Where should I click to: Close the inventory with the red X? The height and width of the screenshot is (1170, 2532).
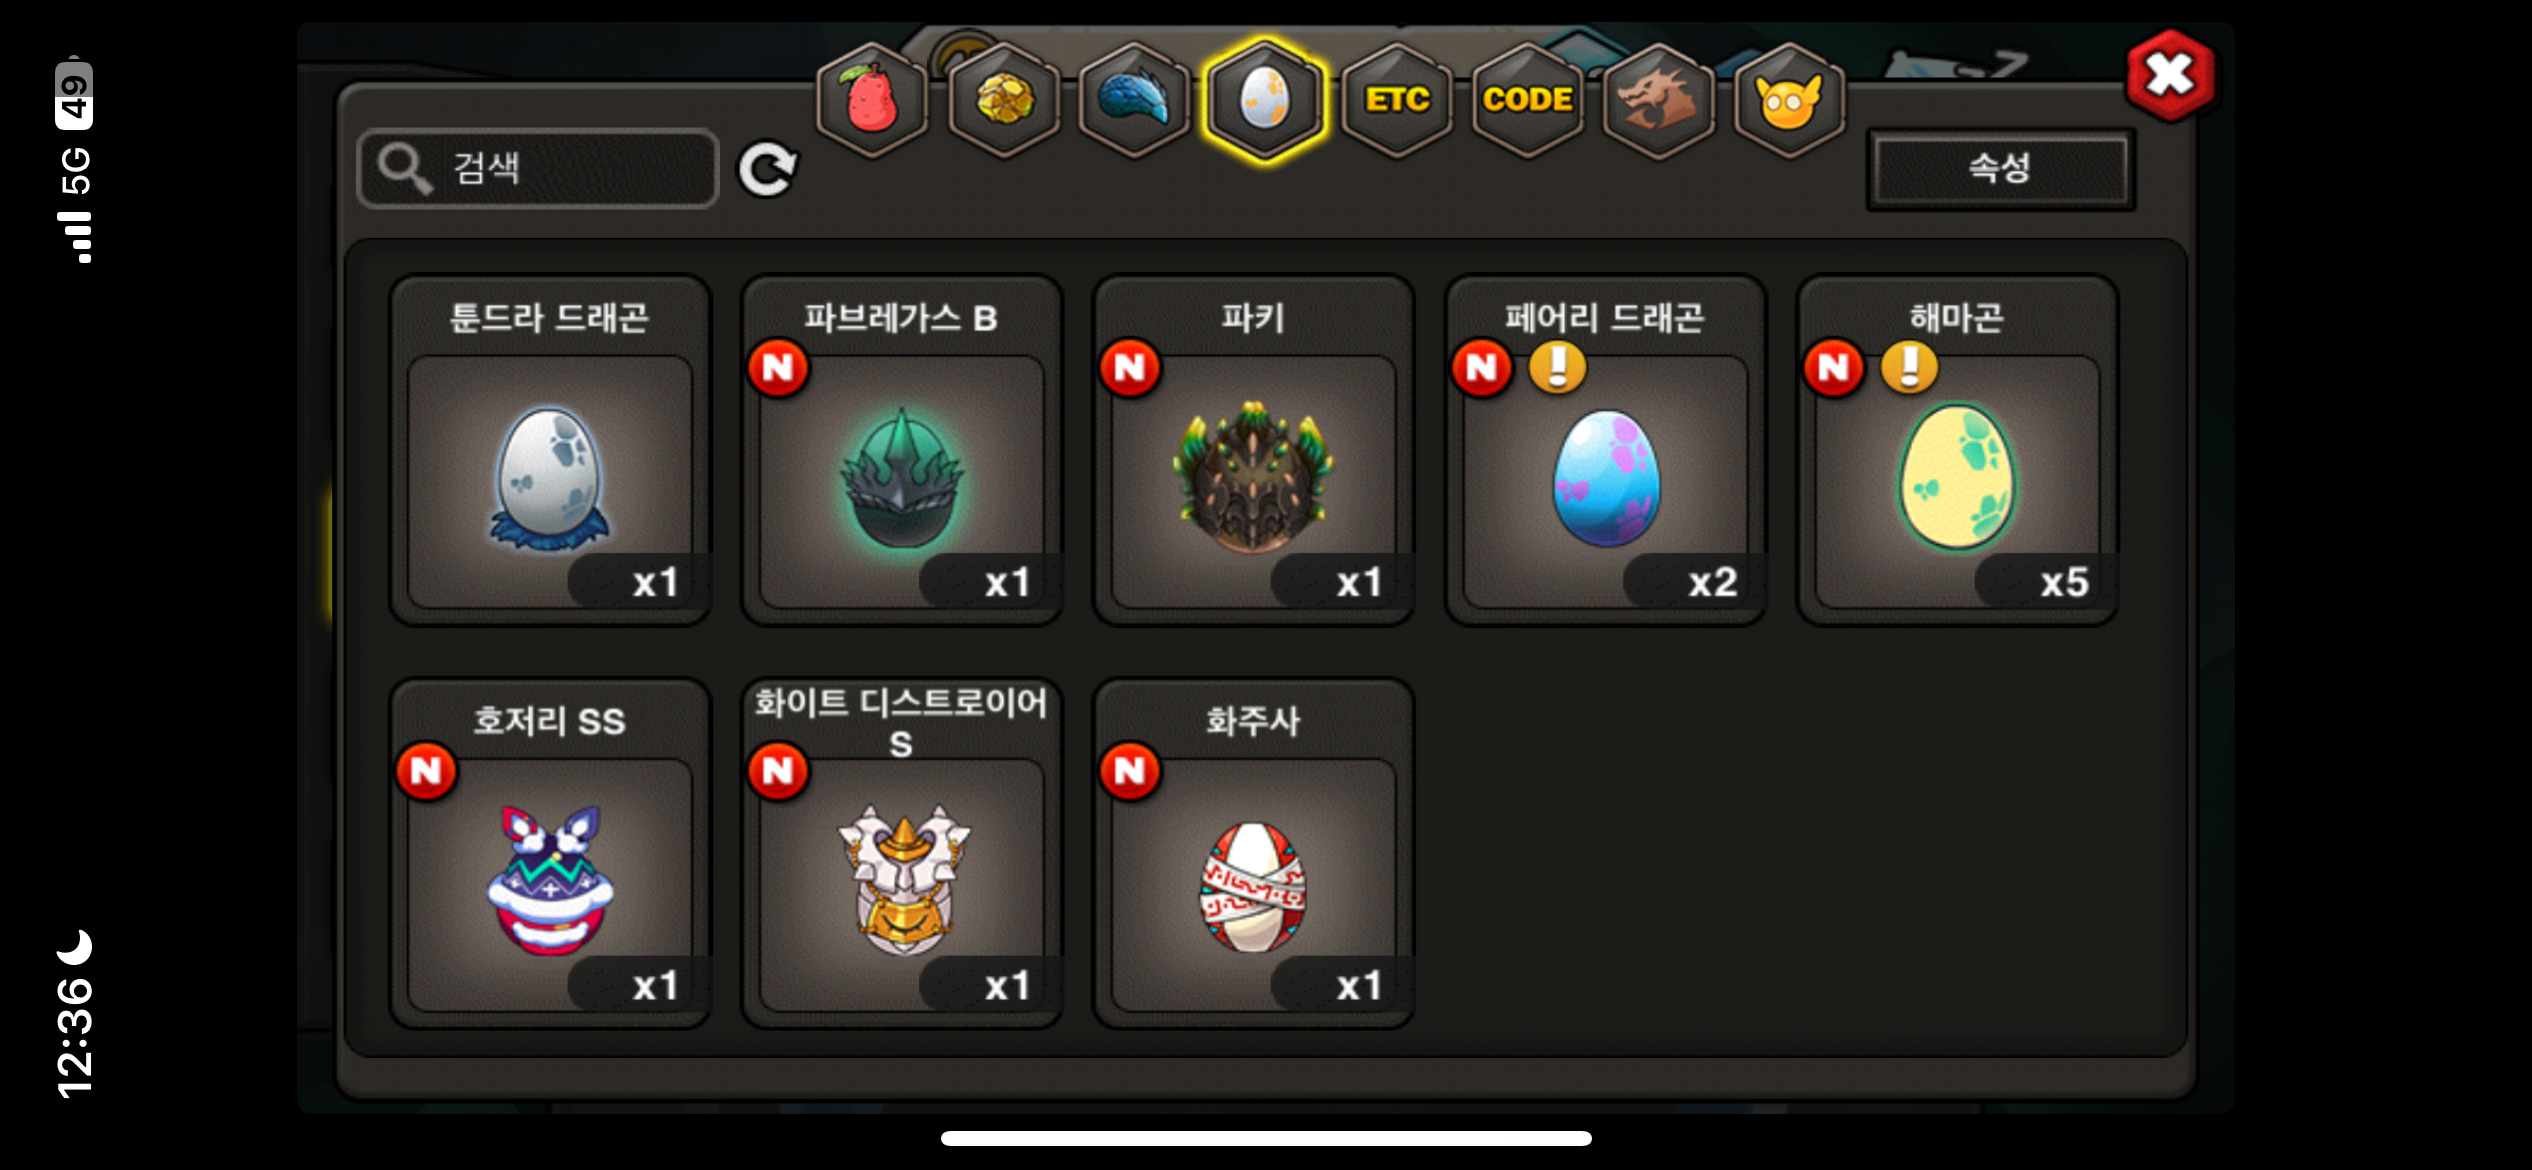coord(2169,75)
